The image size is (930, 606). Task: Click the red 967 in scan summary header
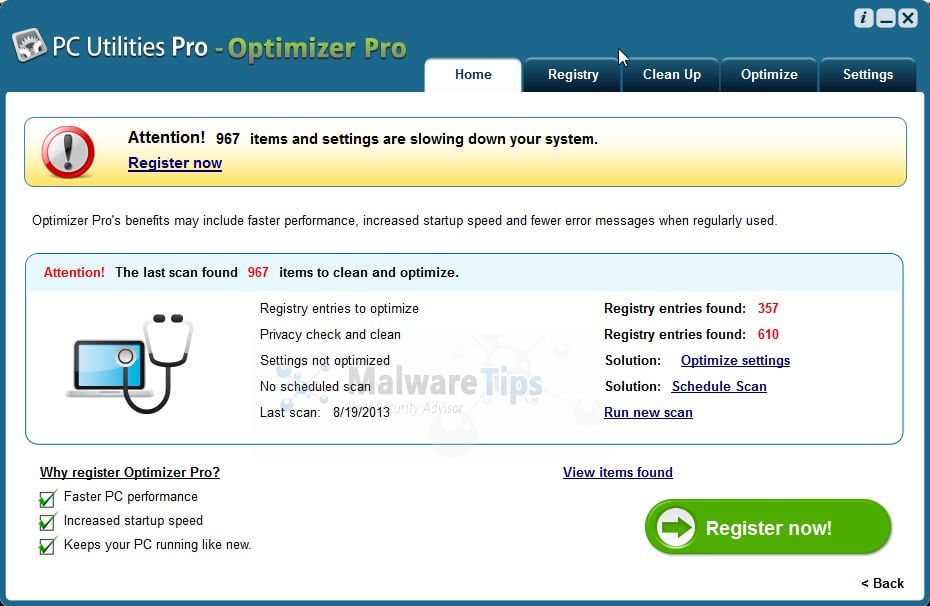click(258, 273)
